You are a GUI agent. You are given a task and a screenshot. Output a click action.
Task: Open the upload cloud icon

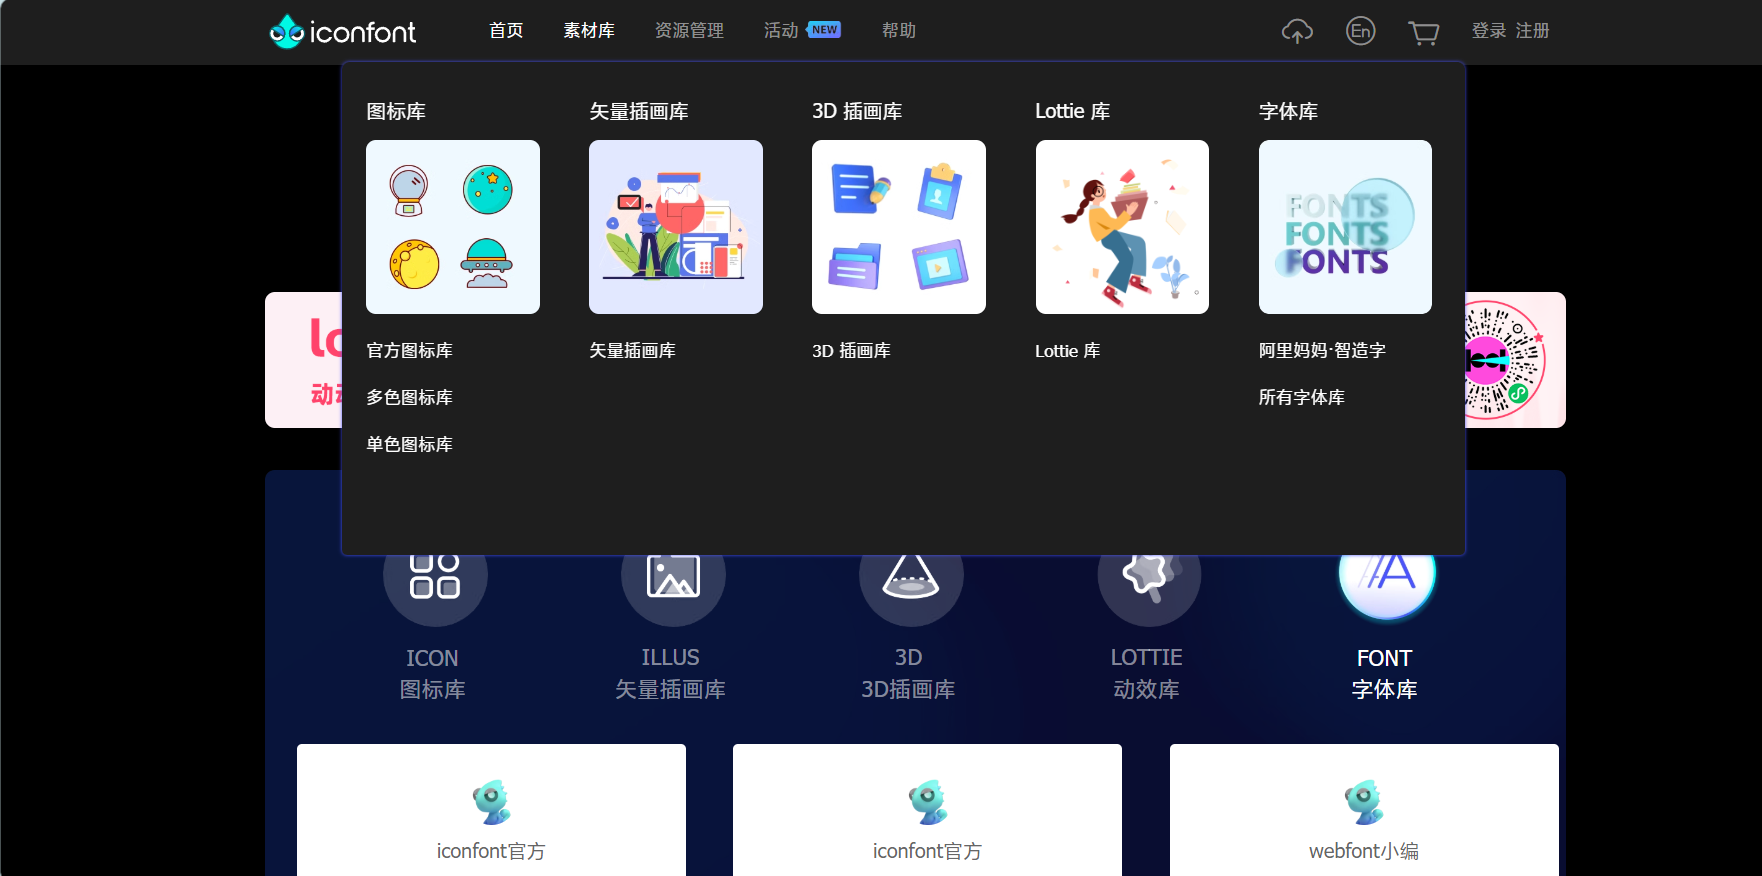pyautogui.click(x=1297, y=31)
